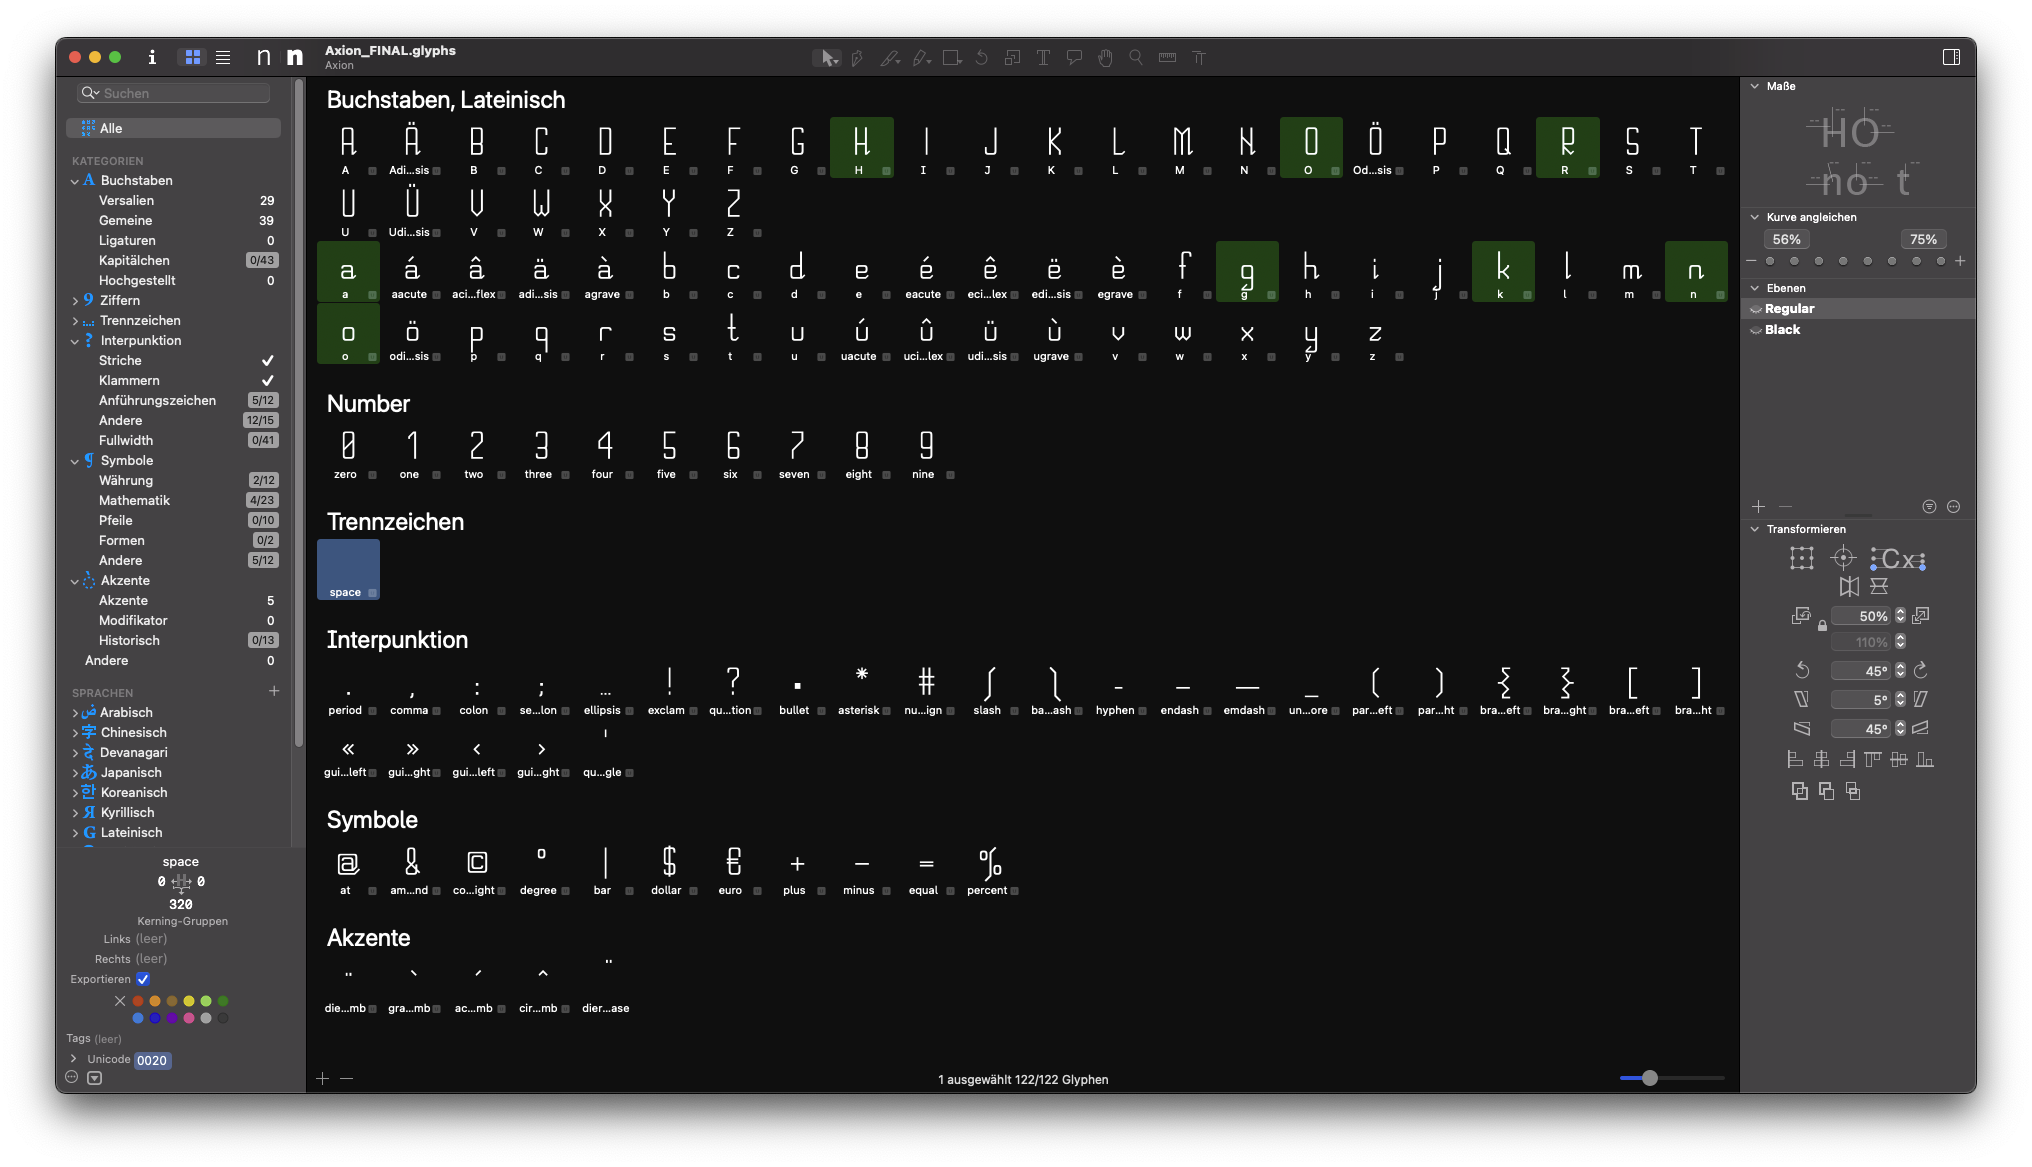The image size is (2032, 1167).
Task: Select the Hand tool in toolbar
Action: tap(1105, 58)
